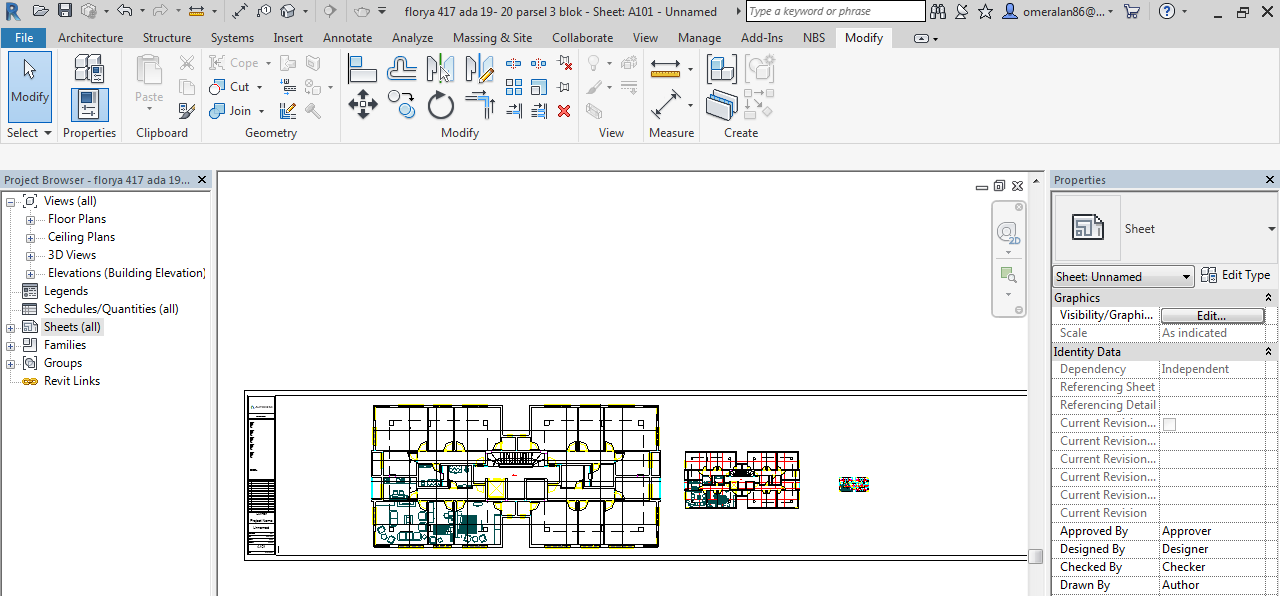
Task: Open the Type Properties icon
Action: click(x=89, y=70)
